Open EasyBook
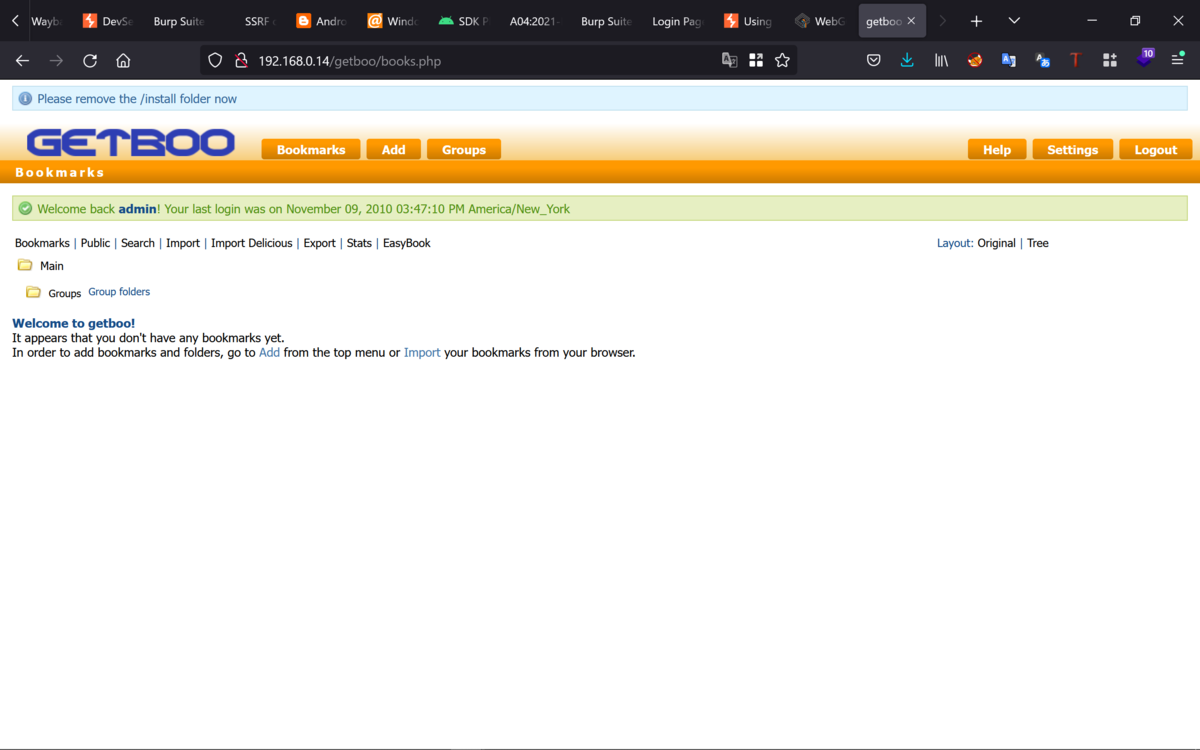This screenshot has height=750, width=1200. point(407,243)
